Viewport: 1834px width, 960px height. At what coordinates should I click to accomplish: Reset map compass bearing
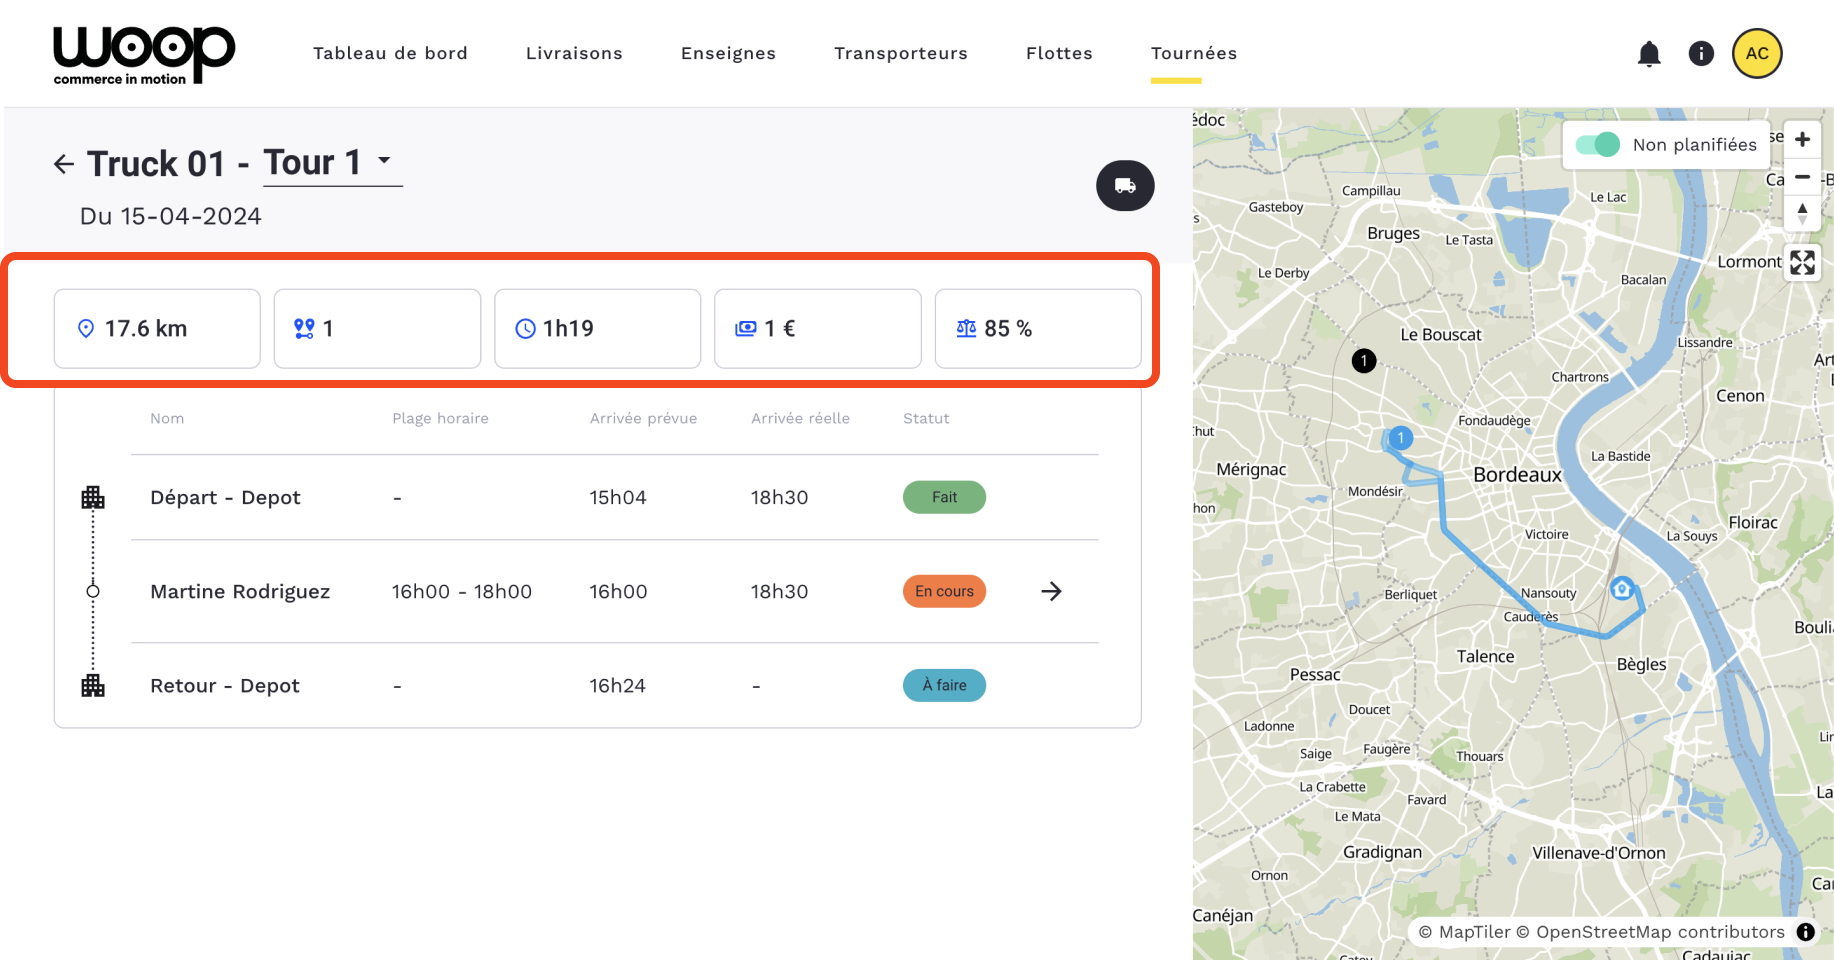(1802, 212)
